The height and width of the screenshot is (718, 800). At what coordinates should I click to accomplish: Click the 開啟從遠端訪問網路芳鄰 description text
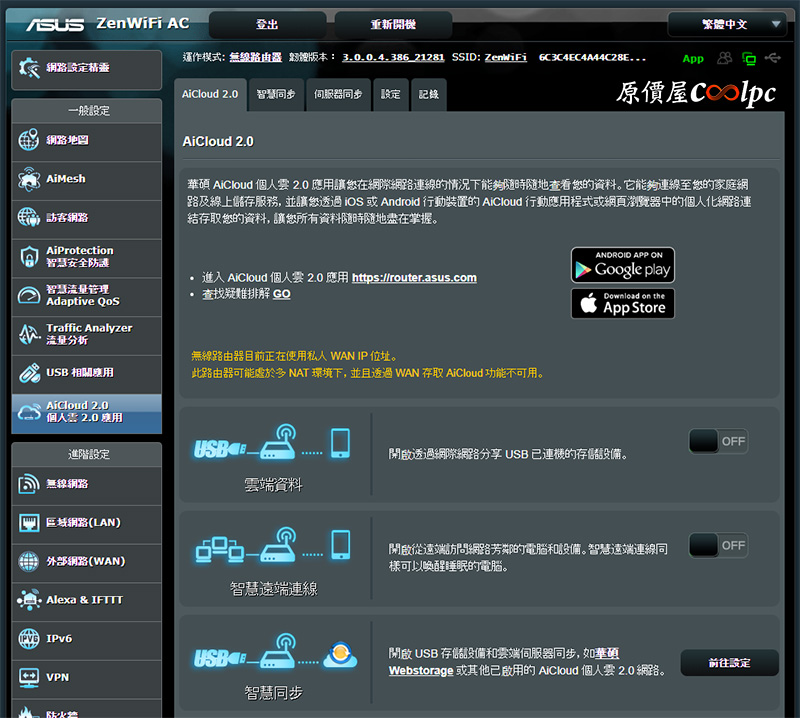pos(528,558)
